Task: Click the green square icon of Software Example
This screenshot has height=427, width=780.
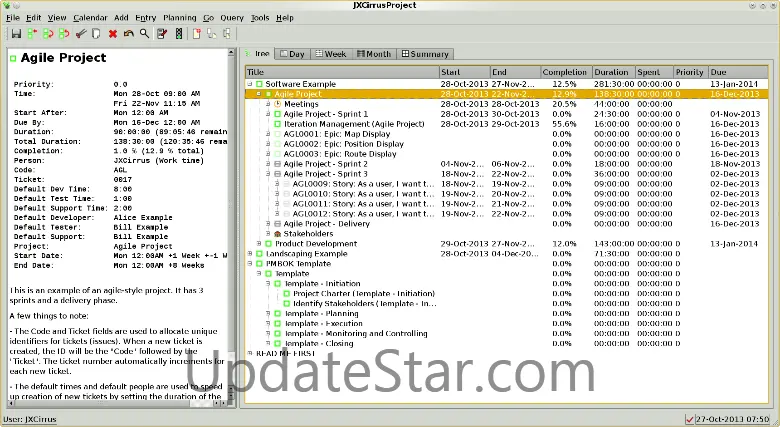Action: point(259,84)
